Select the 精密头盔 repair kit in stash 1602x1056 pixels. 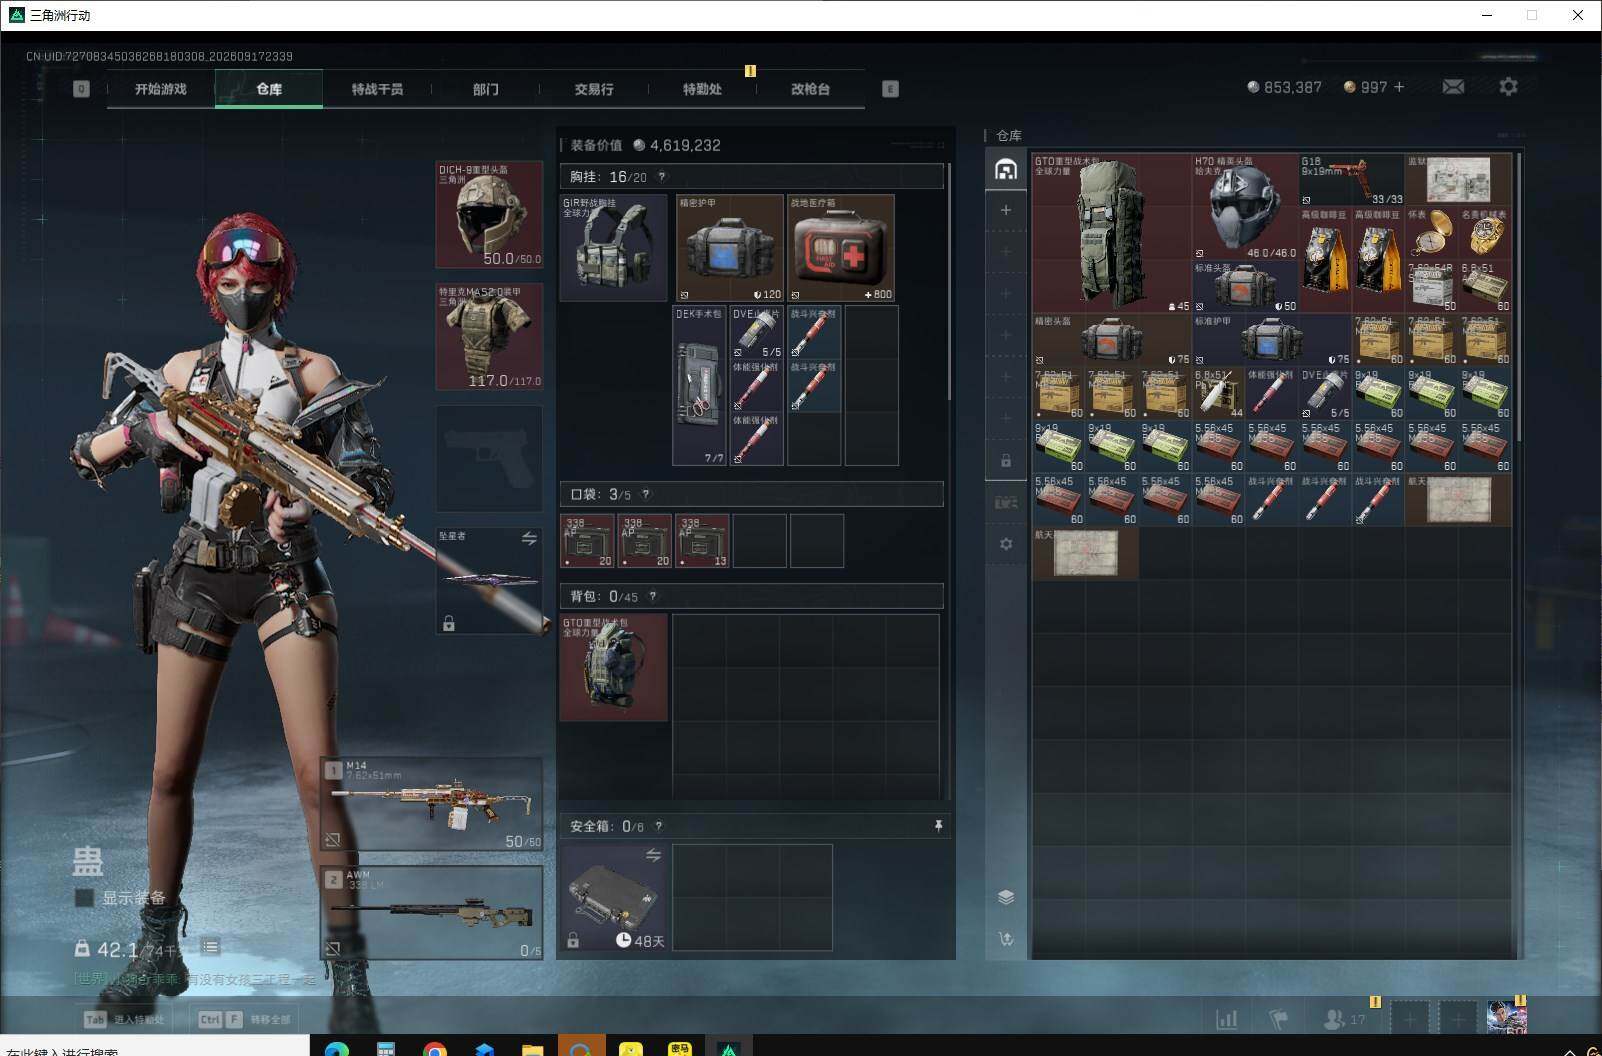[x=1112, y=340]
